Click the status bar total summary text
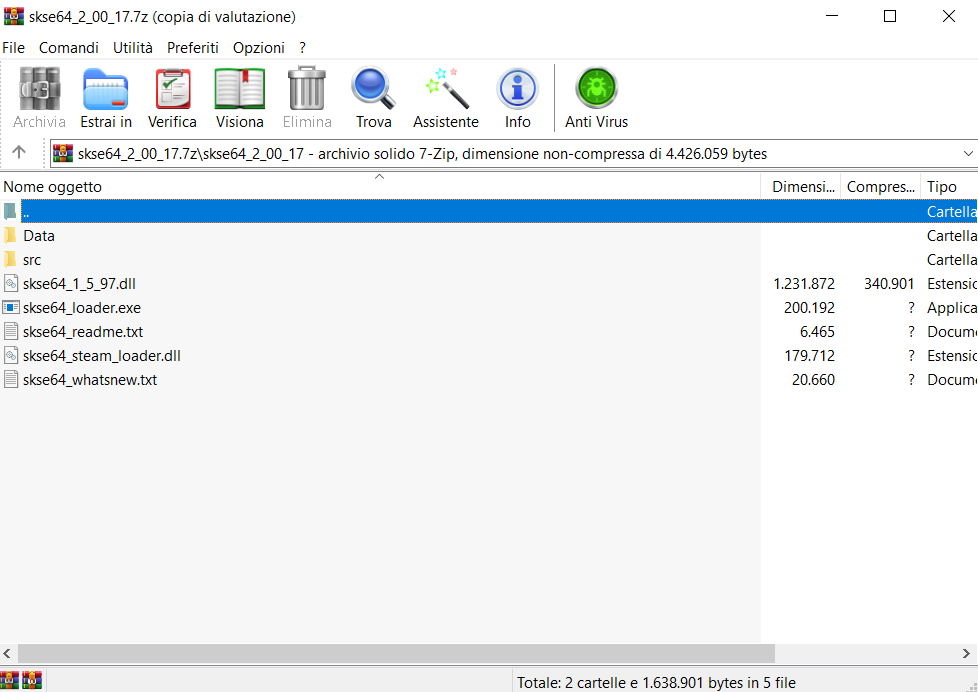Image resolution: width=978 pixels, height=692 pixels. point(656,683)
